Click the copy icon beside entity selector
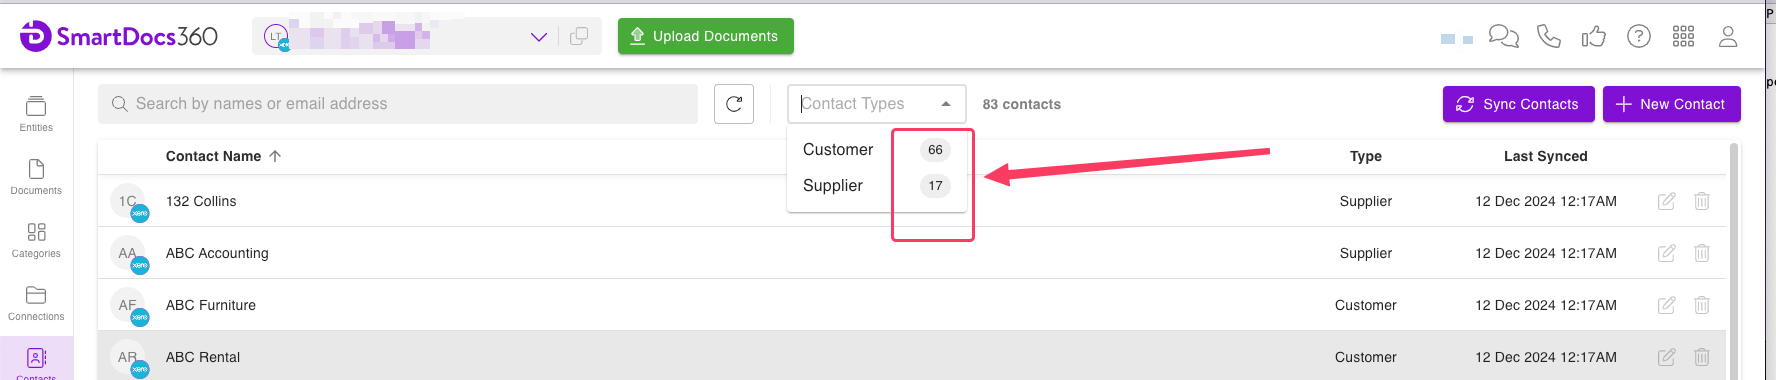 coord(579,37)
